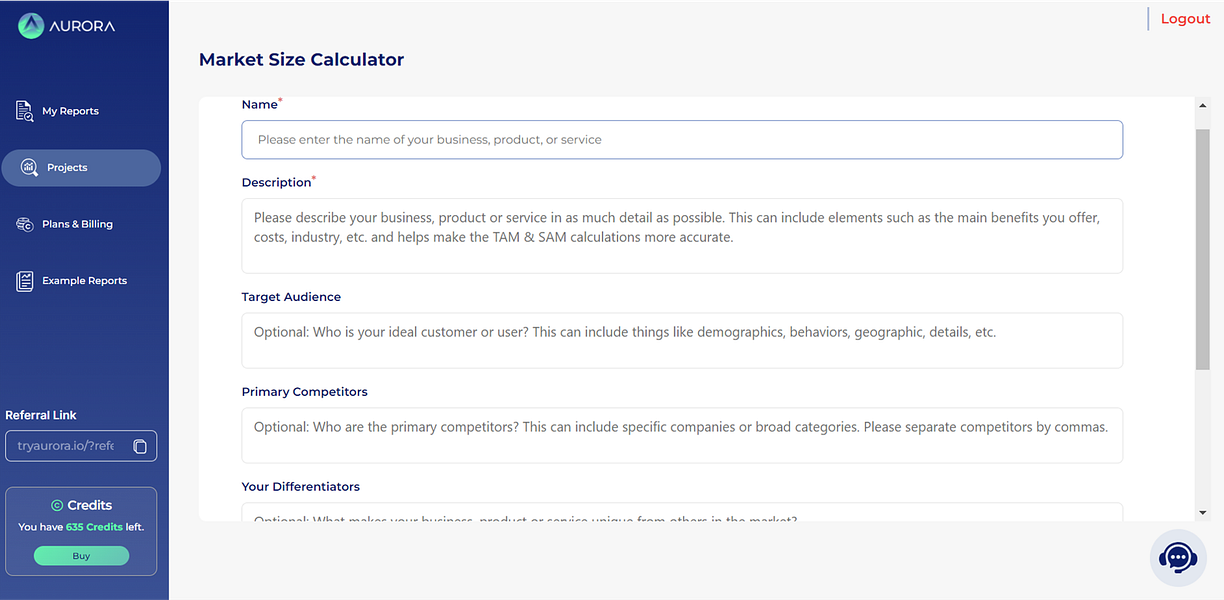The width and height of the screenshot is (1224, 600).
Task: Click the Buy credits button
Action: pos(81,556)
